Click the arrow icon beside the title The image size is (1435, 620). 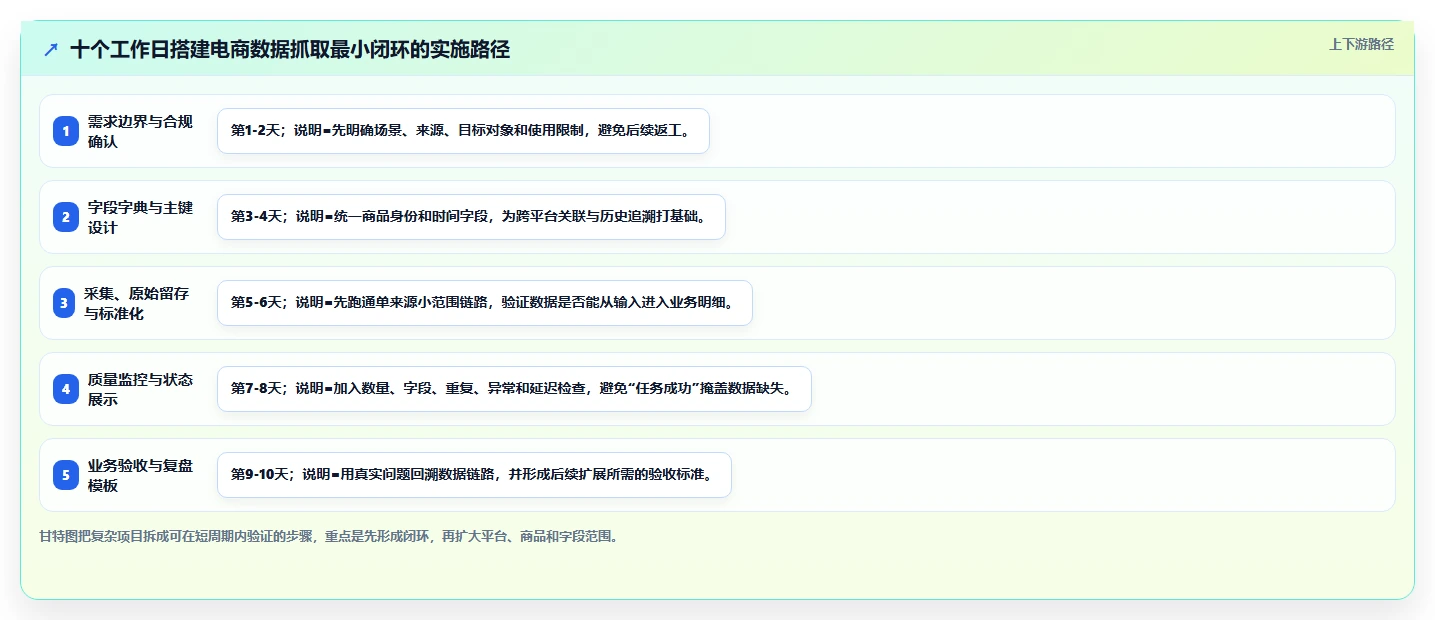pos(51,49)
